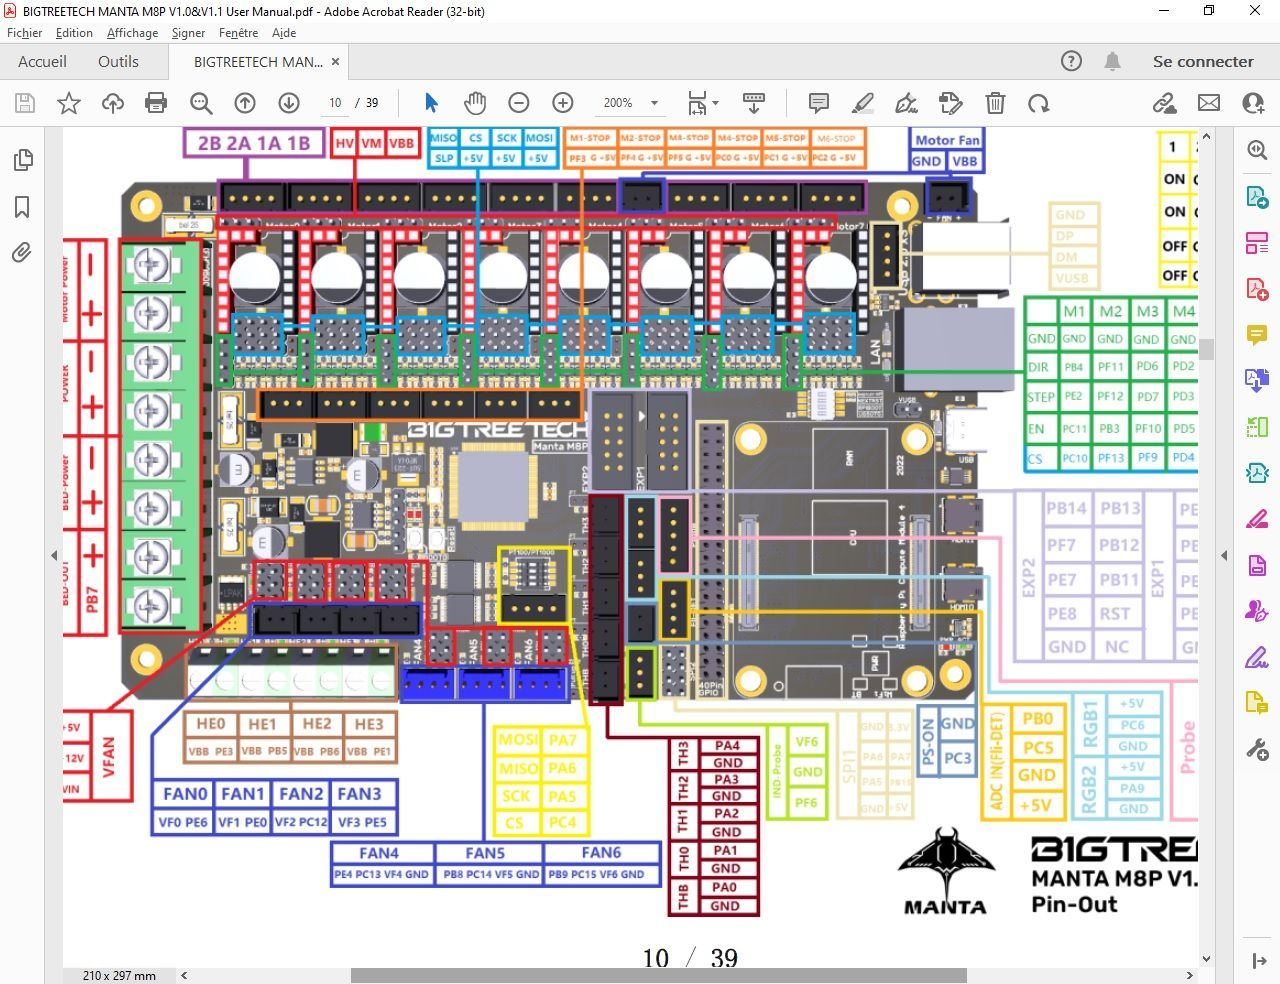Viewport: 1280px width, 984px height.
Task: Open the help question mark icon
Action: click(1071, 61)
